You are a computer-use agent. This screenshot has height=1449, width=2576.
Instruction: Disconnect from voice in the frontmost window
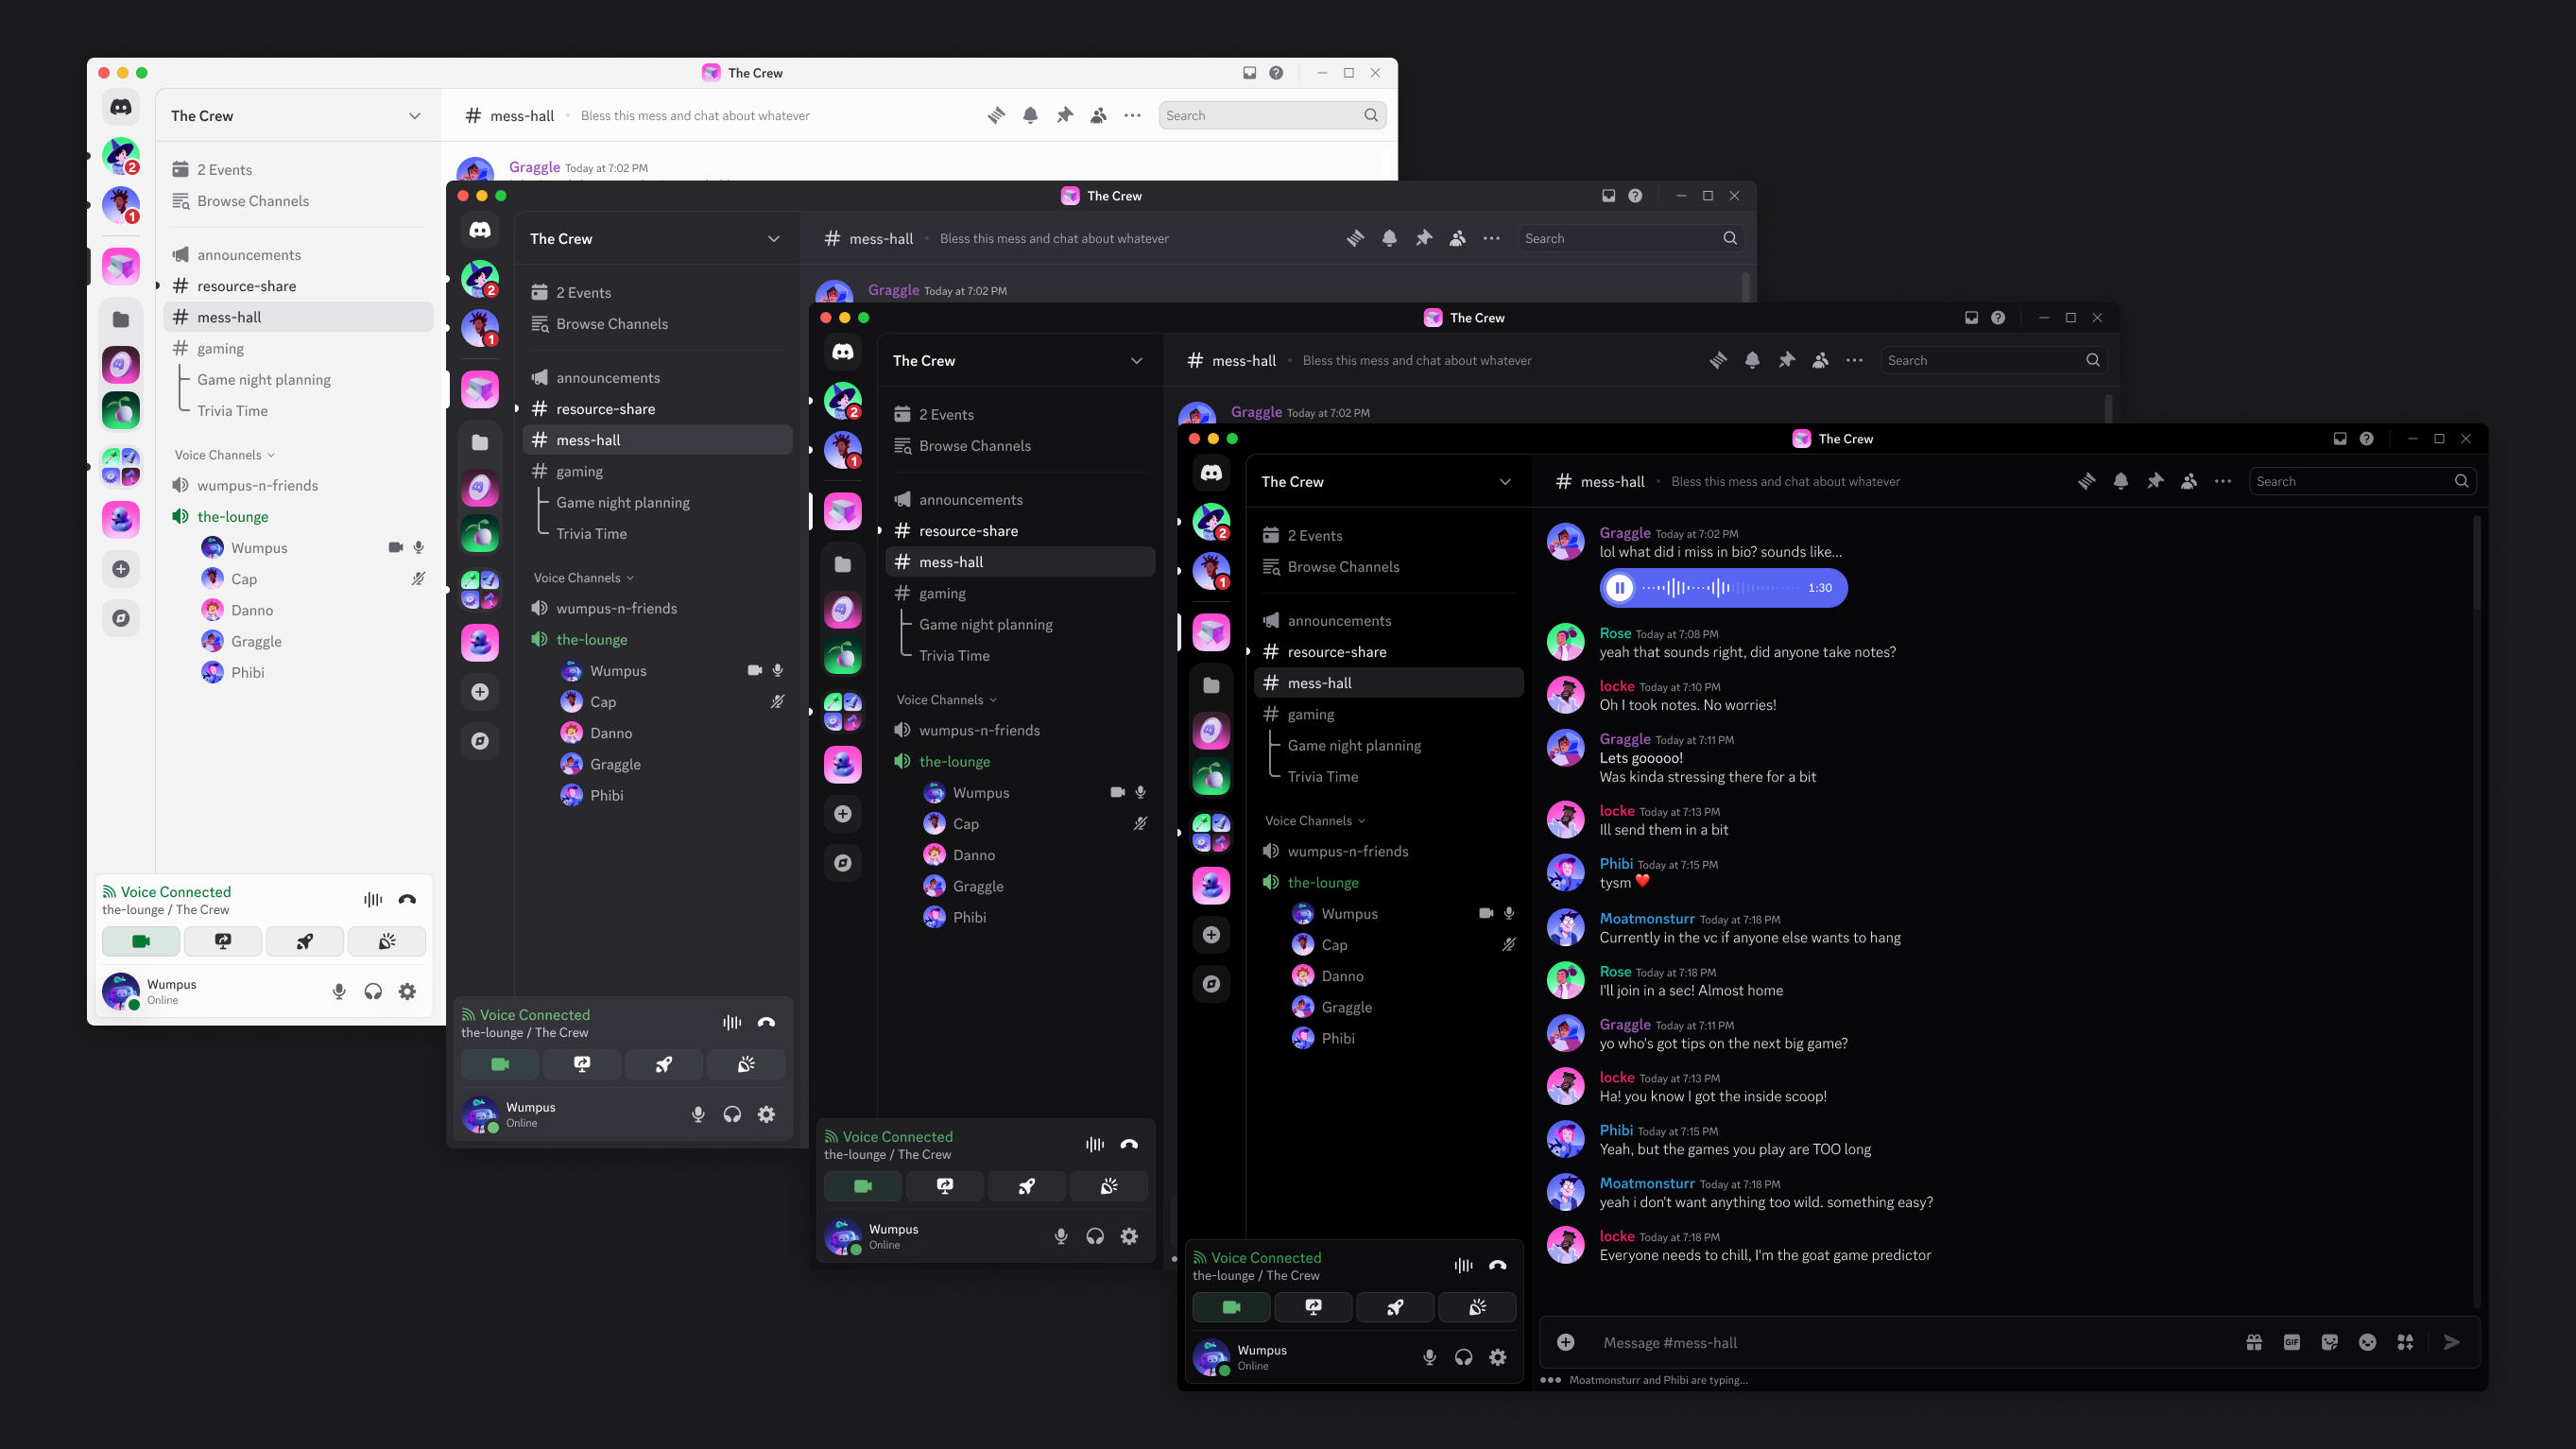[1497, 1266]
